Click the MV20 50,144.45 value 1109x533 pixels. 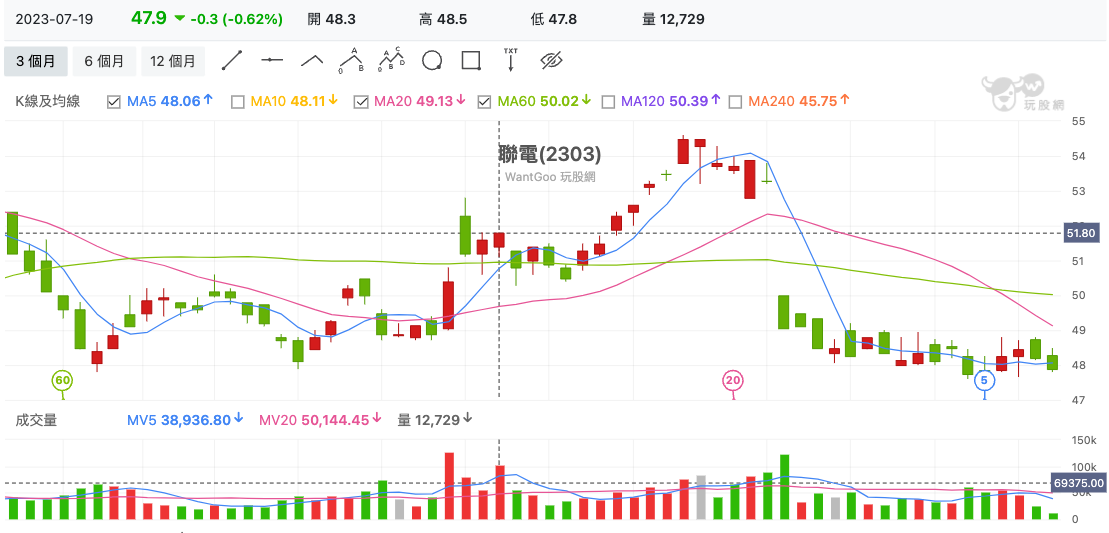pyautogui.click(x=314, y=421)
